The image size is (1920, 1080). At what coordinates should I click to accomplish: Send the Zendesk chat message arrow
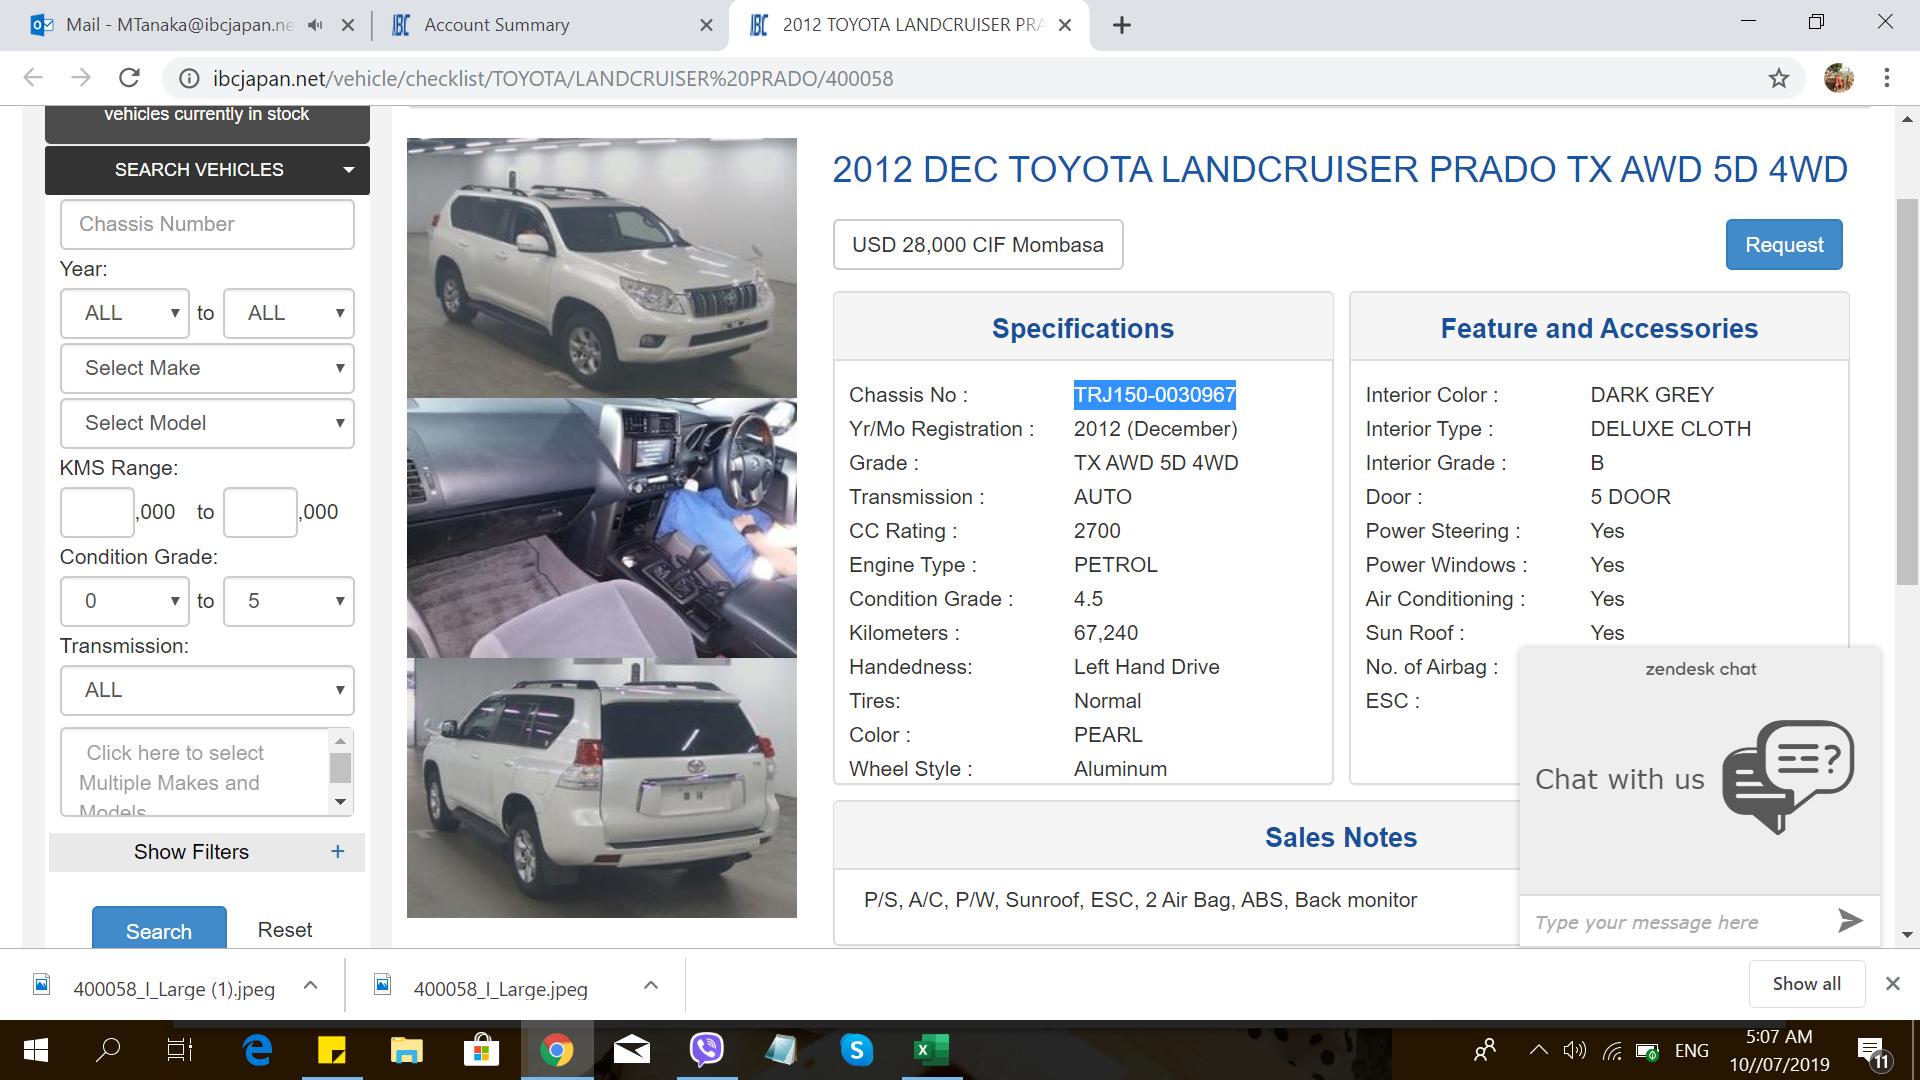click(1850, 921)
